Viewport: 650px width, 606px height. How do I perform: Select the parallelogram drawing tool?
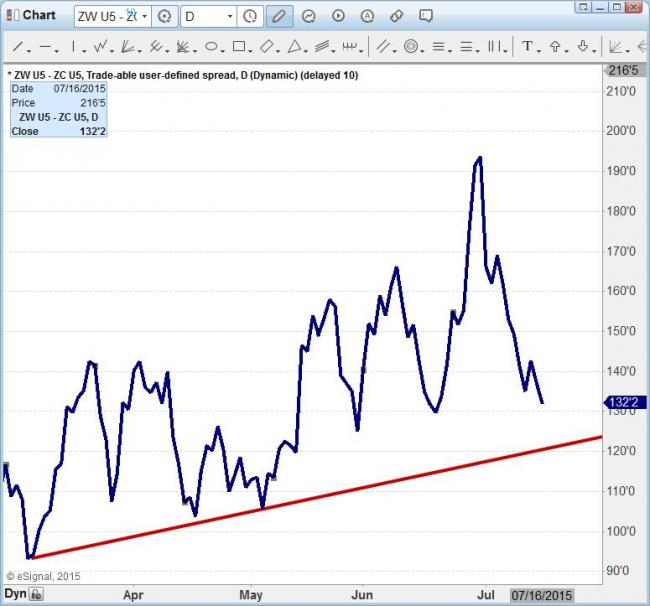[267, 46]
